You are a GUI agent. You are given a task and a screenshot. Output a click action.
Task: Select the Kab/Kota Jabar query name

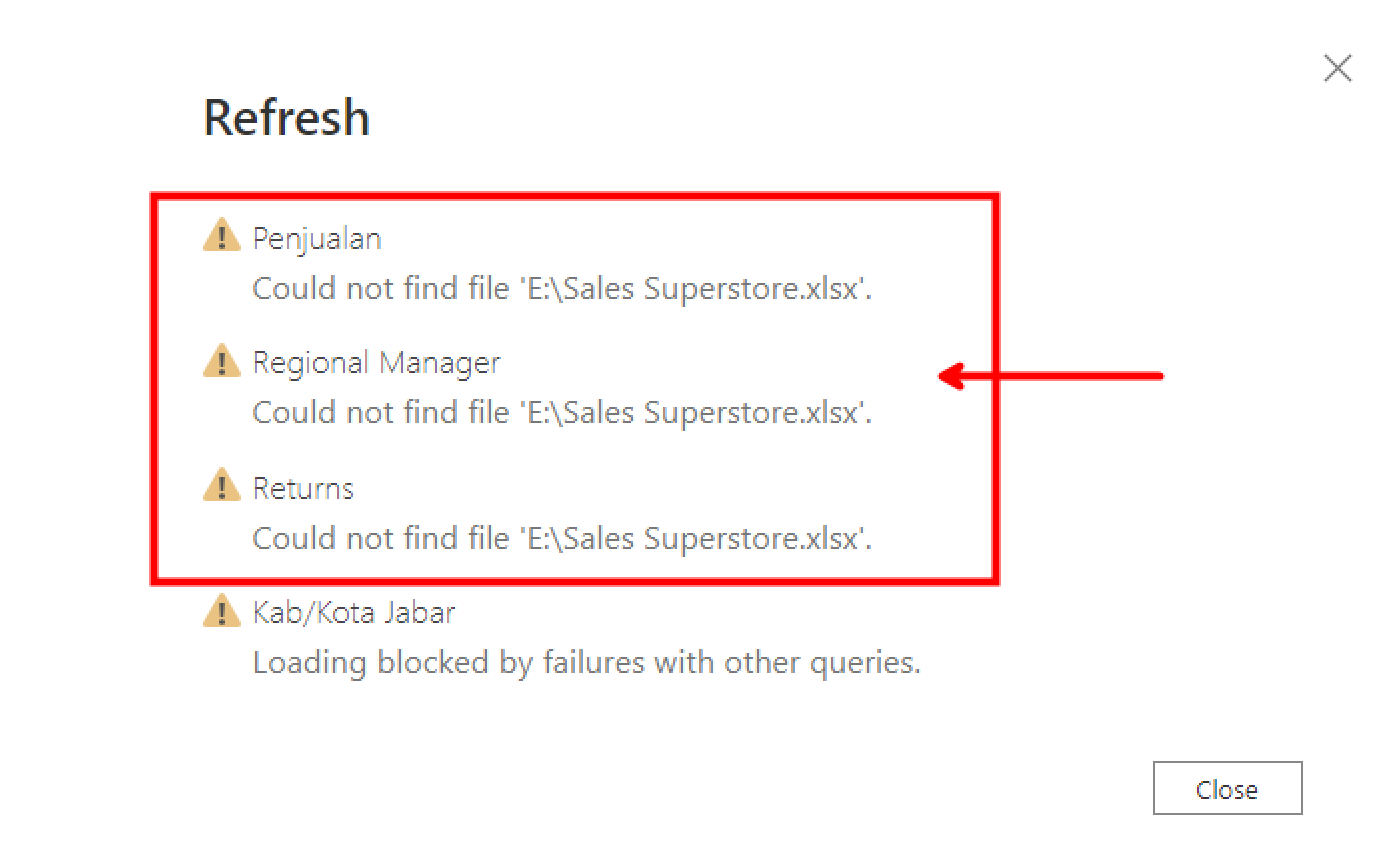[x=354, y=612]
